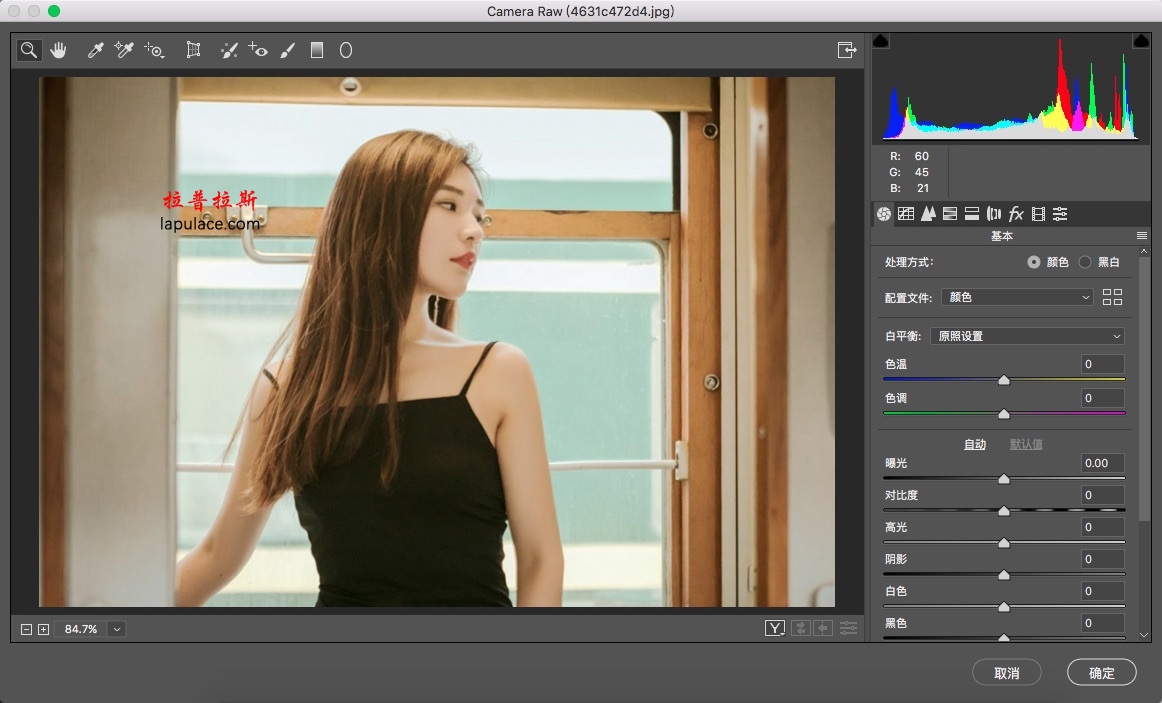Select the 黑白 processing radio button

point(1085,262)
